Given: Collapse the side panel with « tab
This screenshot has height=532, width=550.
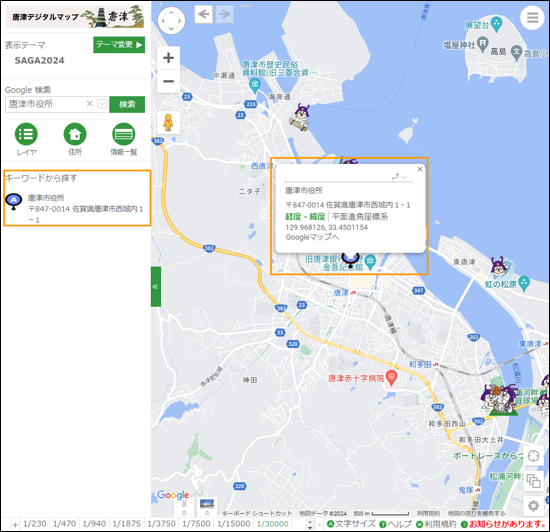Looking at the screenshot, I should [x=156, y=287].
